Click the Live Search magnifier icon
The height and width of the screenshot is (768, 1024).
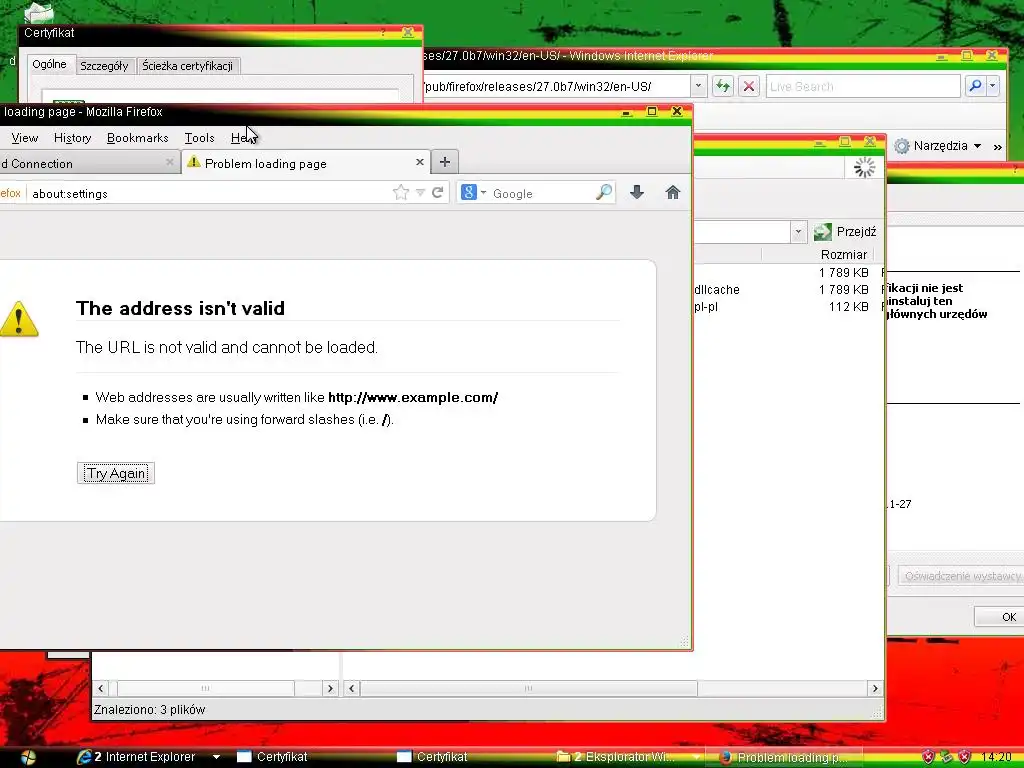coord(975,86)
